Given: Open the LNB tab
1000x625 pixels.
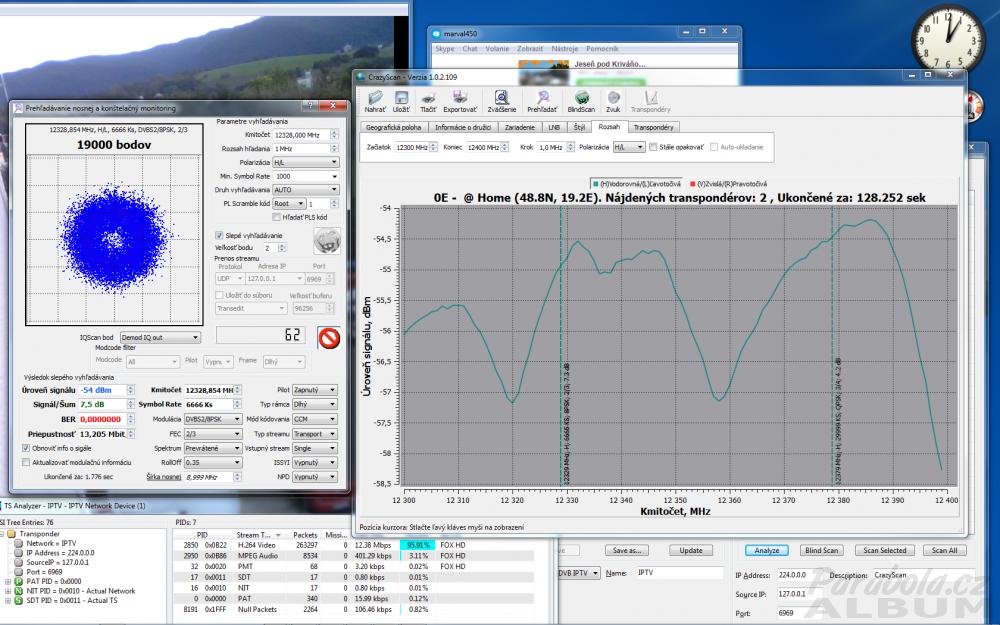Looking at the screenshot, I should 554,128.
